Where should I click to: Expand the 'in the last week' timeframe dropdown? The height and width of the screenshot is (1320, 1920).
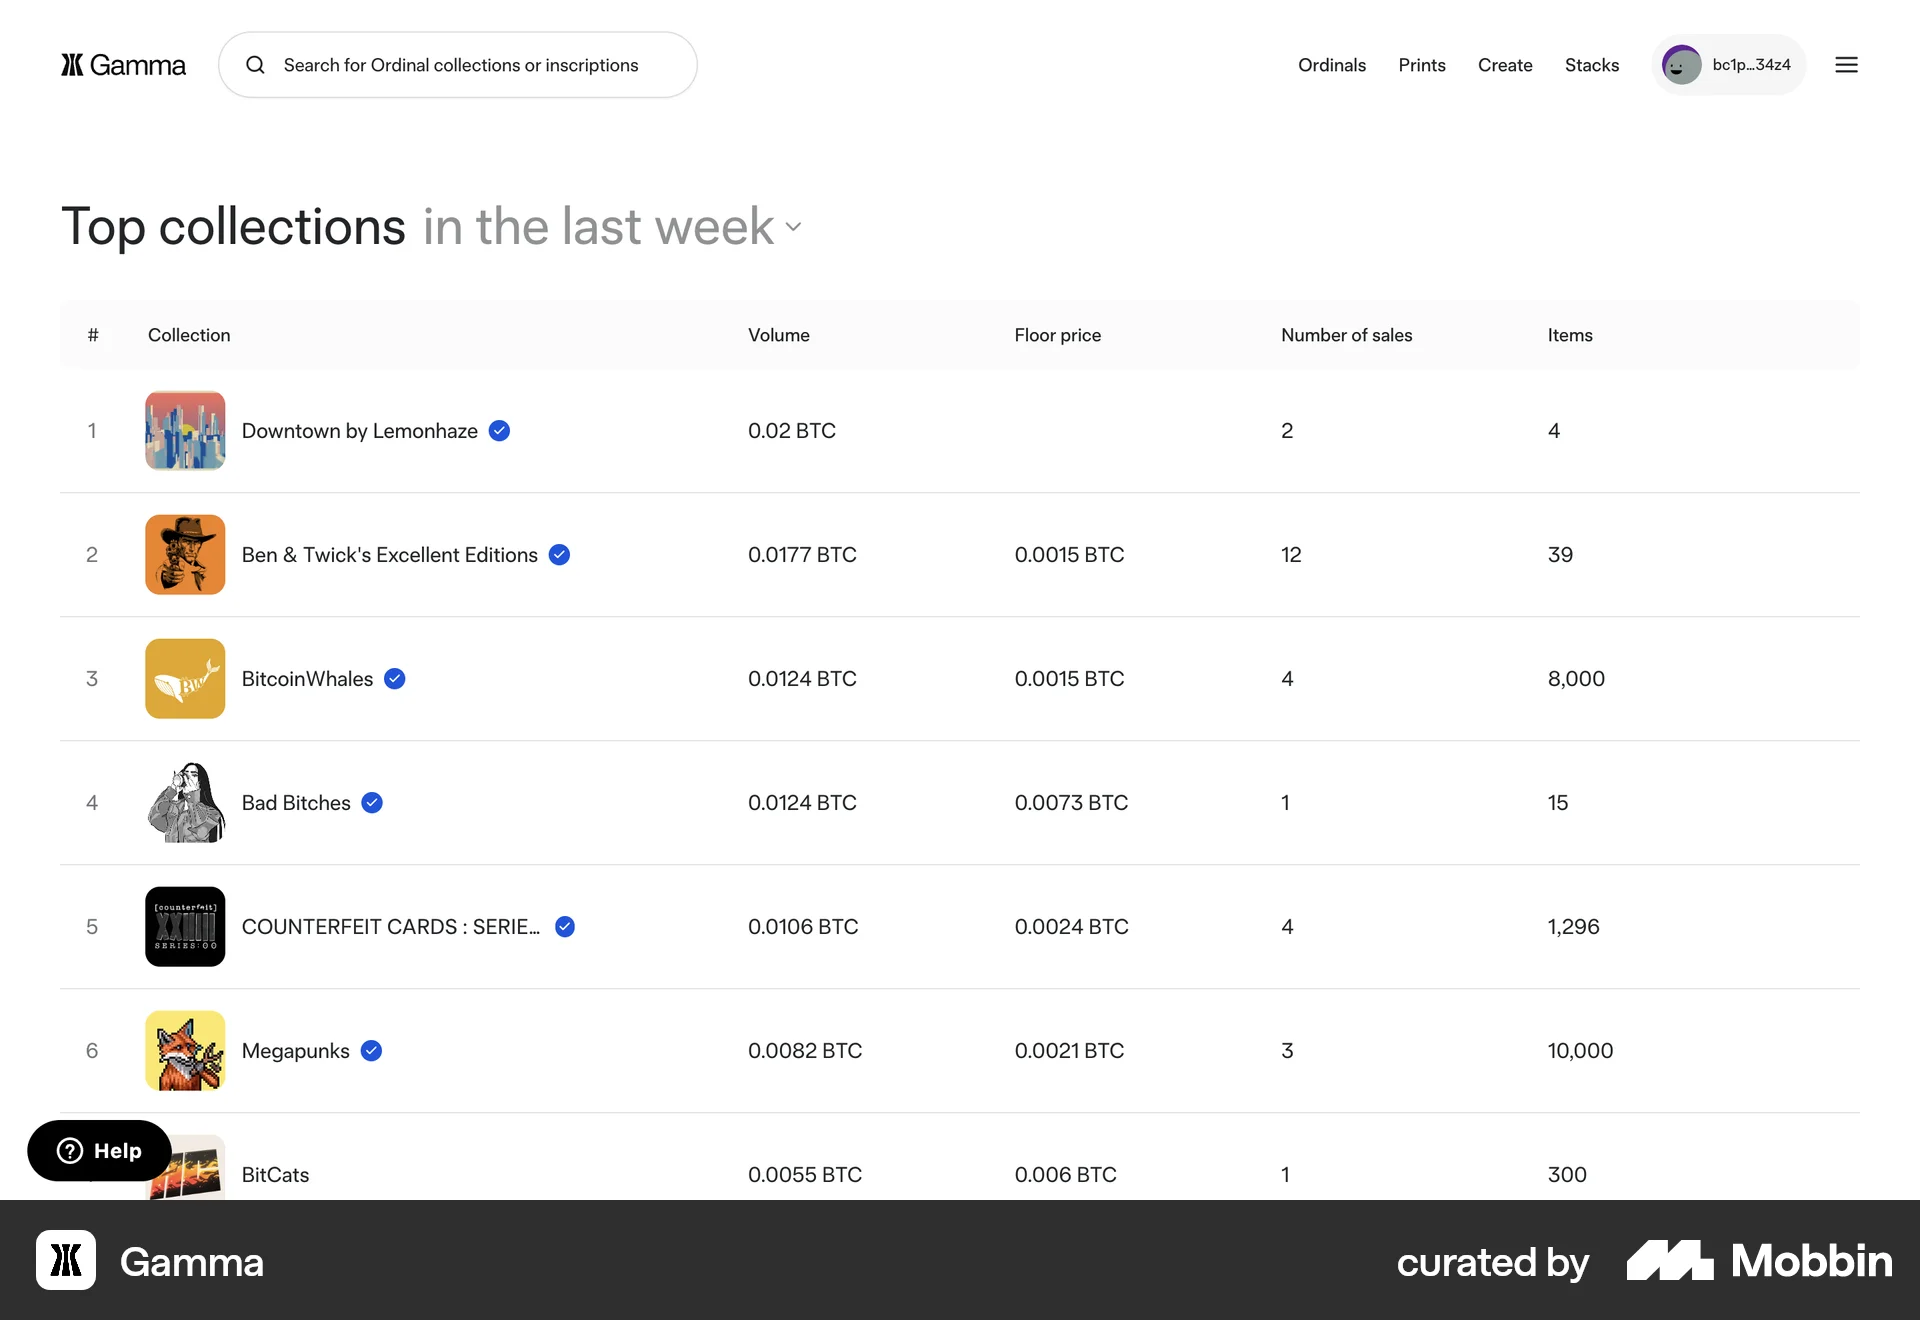[613, 227]
